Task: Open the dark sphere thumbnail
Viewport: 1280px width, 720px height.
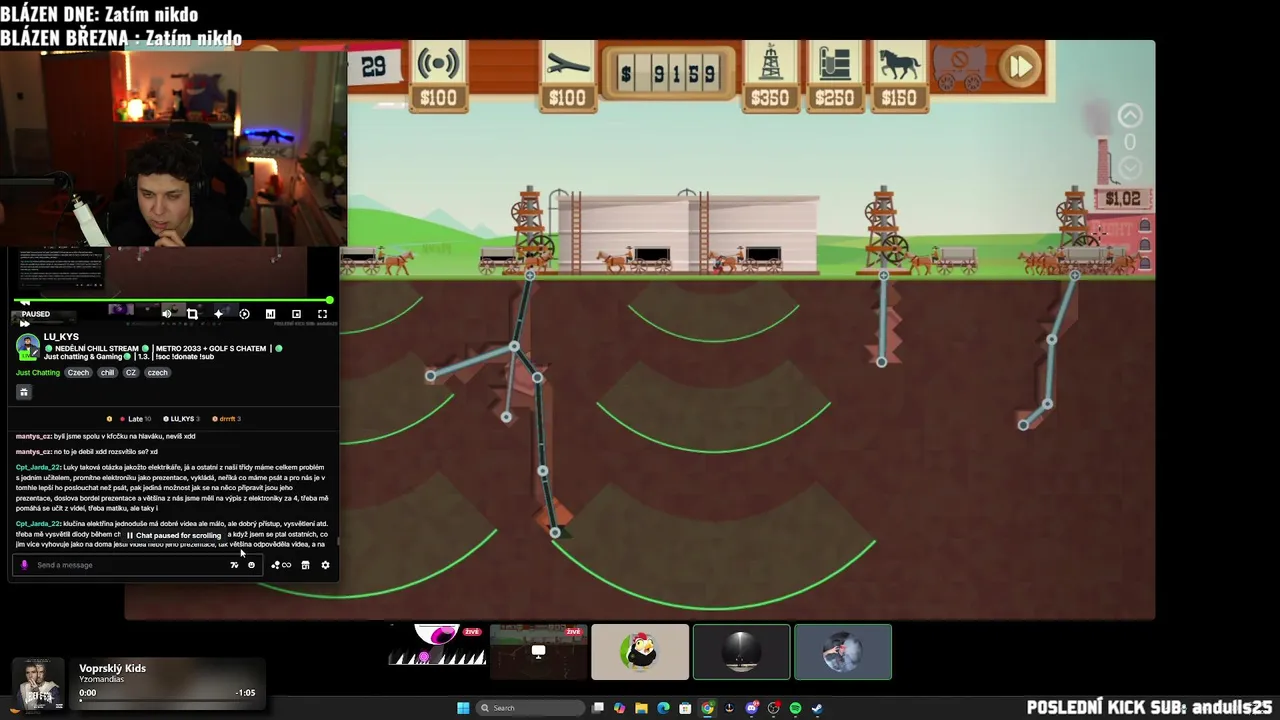Action: point(741,652)
